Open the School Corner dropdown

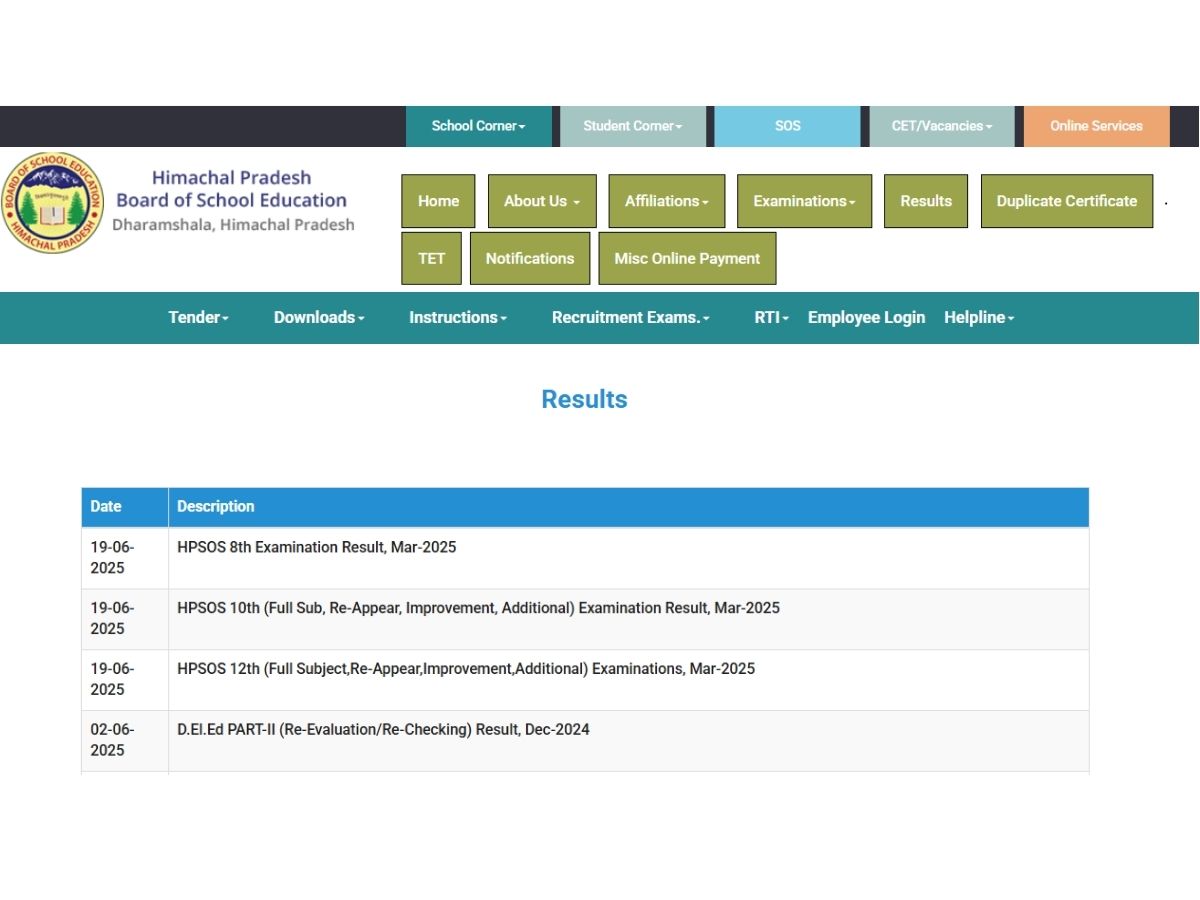pyautogui.click(x=478, y=126)
